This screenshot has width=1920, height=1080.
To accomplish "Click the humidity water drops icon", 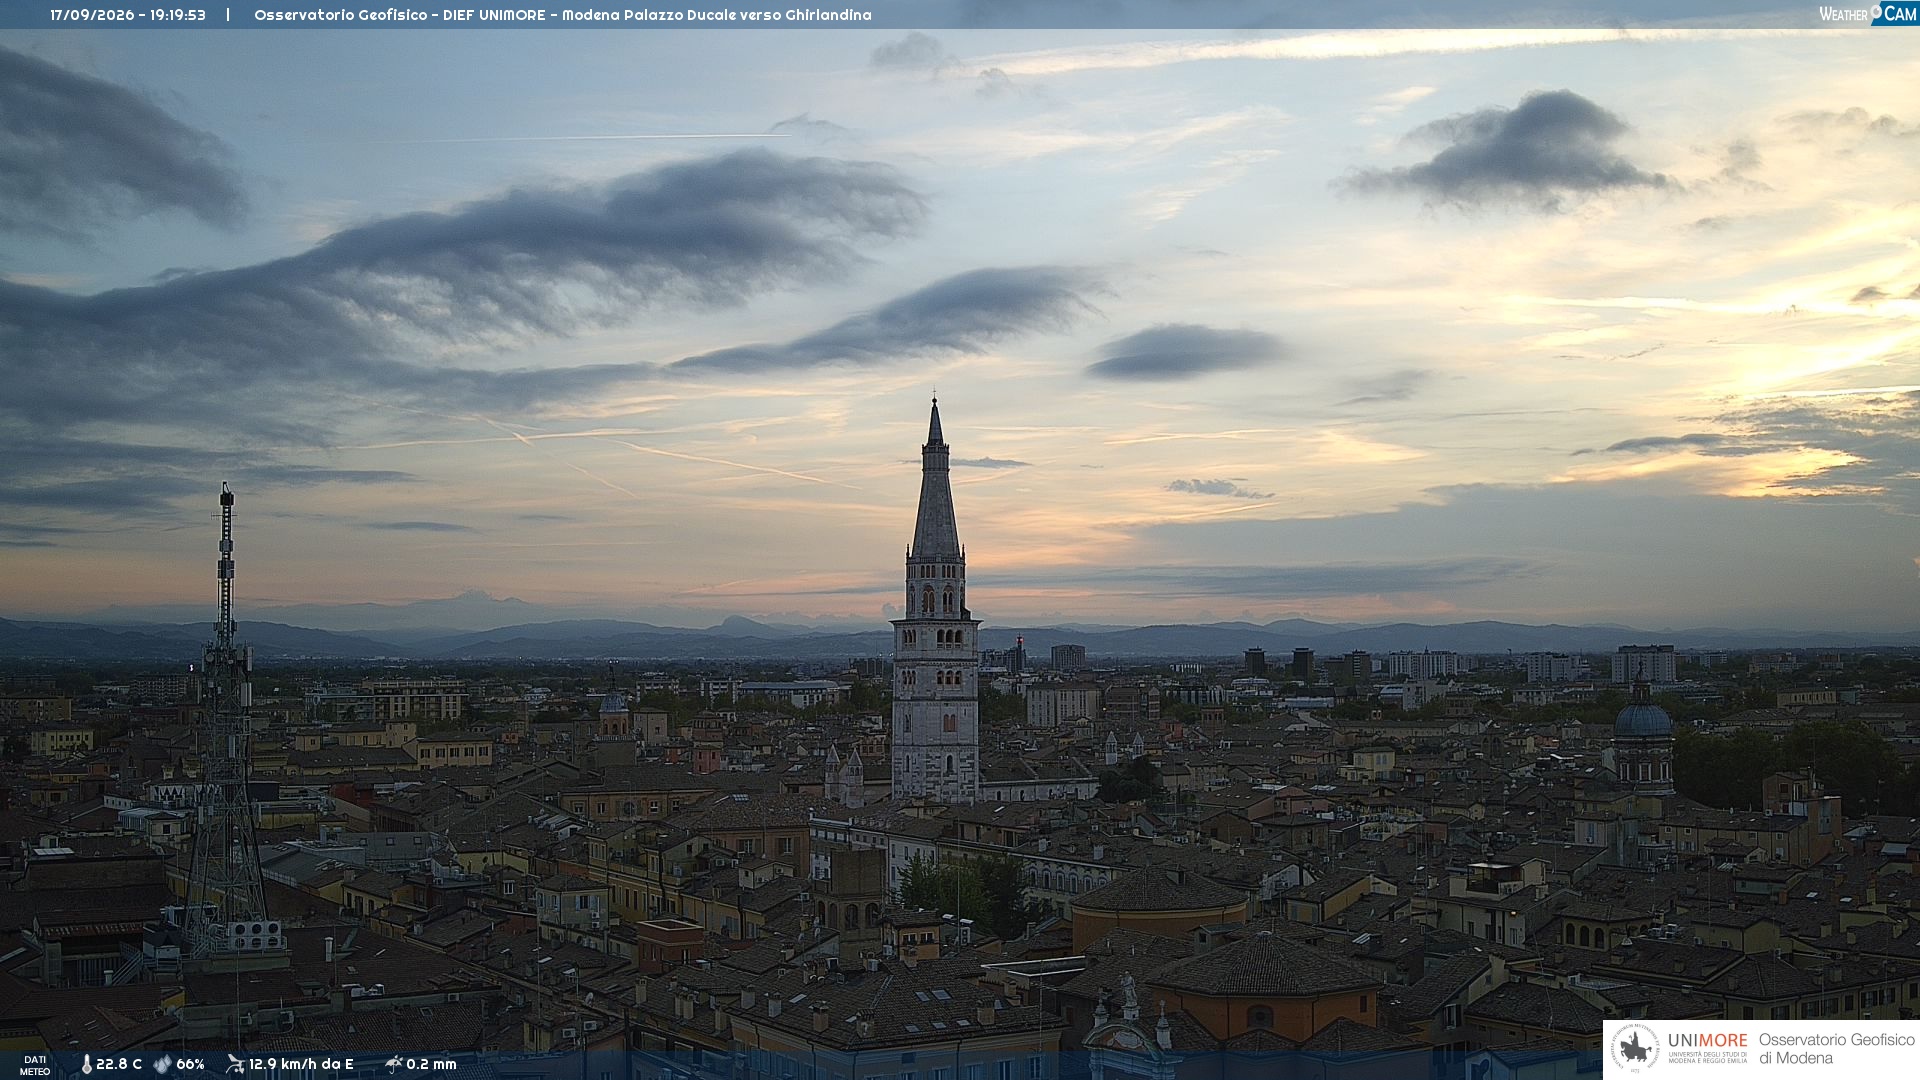I will click(x=162, y=1064).
